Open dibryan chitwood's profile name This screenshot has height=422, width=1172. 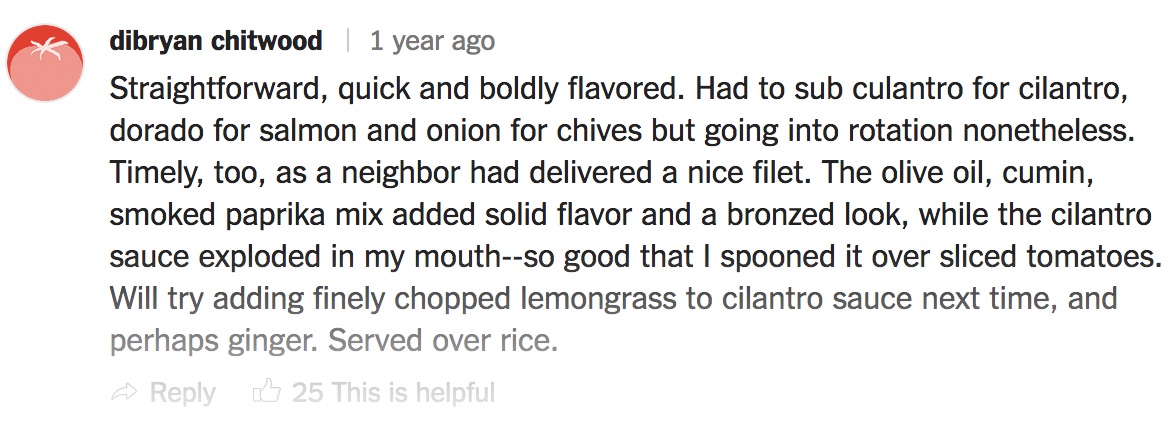(215, 41)
